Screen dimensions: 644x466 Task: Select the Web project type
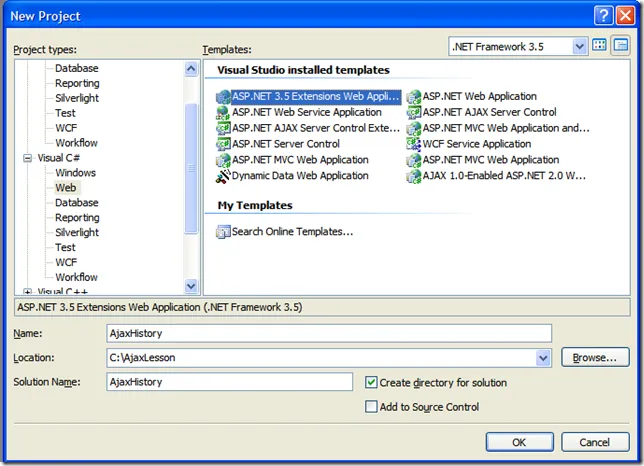(66, 188)
